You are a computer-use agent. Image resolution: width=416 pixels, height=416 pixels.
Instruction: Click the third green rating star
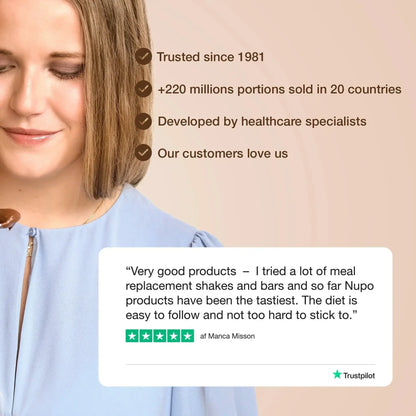(x=160, y=336)
